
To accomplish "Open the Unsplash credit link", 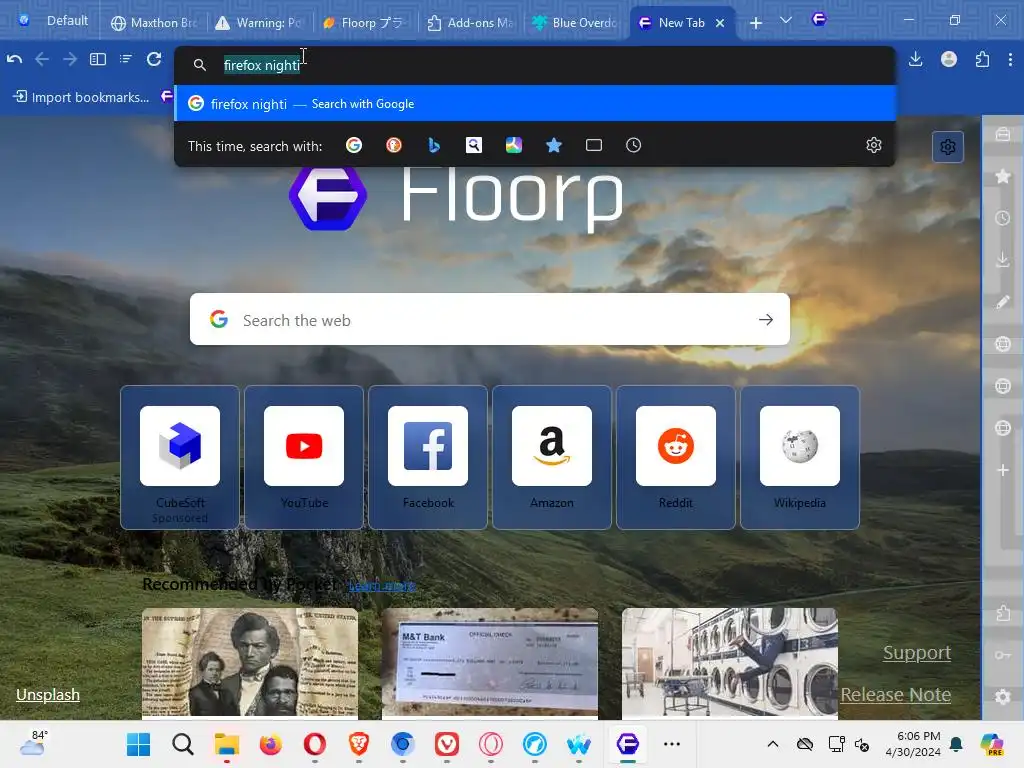I will (x=48, y=694).
